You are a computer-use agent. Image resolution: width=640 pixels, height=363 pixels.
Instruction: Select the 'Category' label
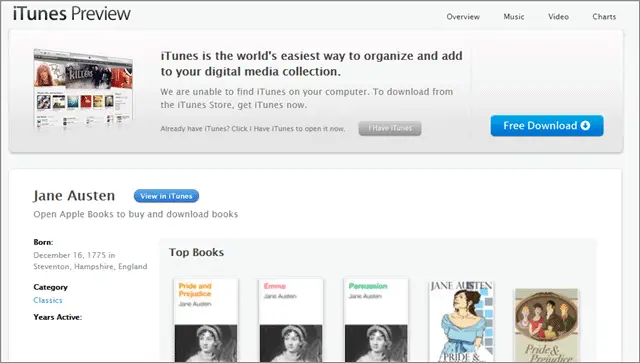pyautogui.click(x=51, y=287)
